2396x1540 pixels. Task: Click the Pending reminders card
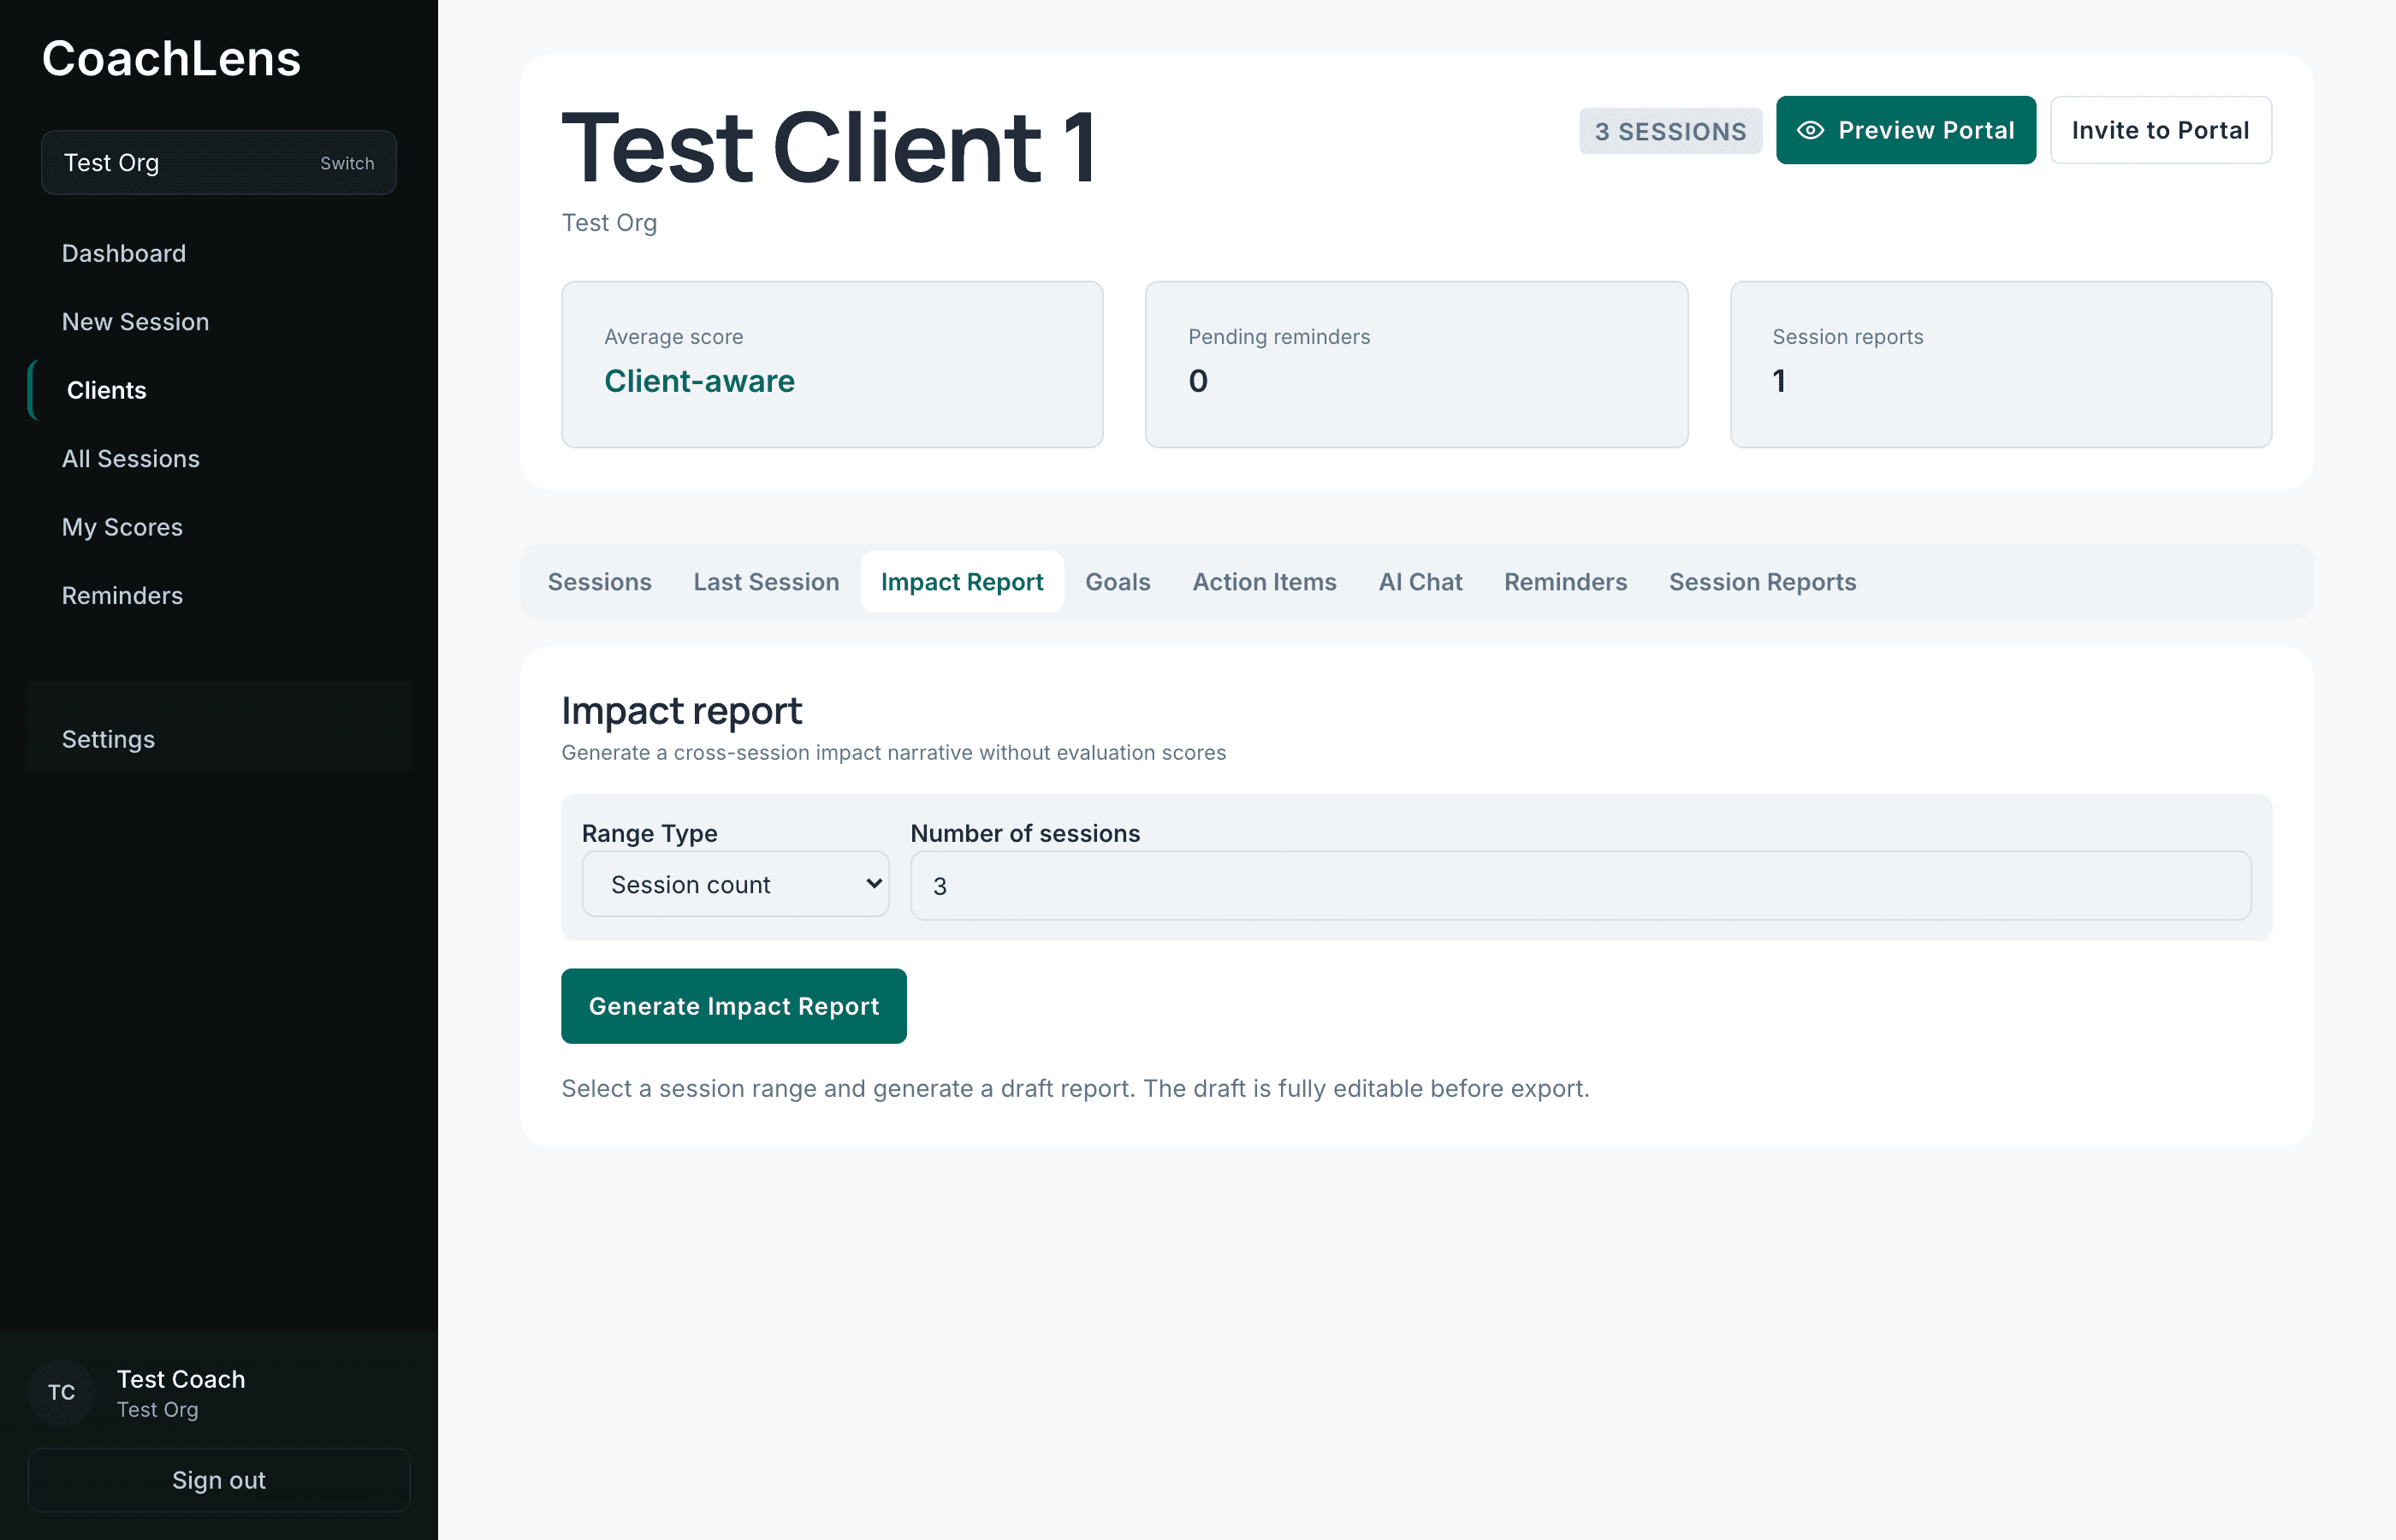coord(1416,364)
